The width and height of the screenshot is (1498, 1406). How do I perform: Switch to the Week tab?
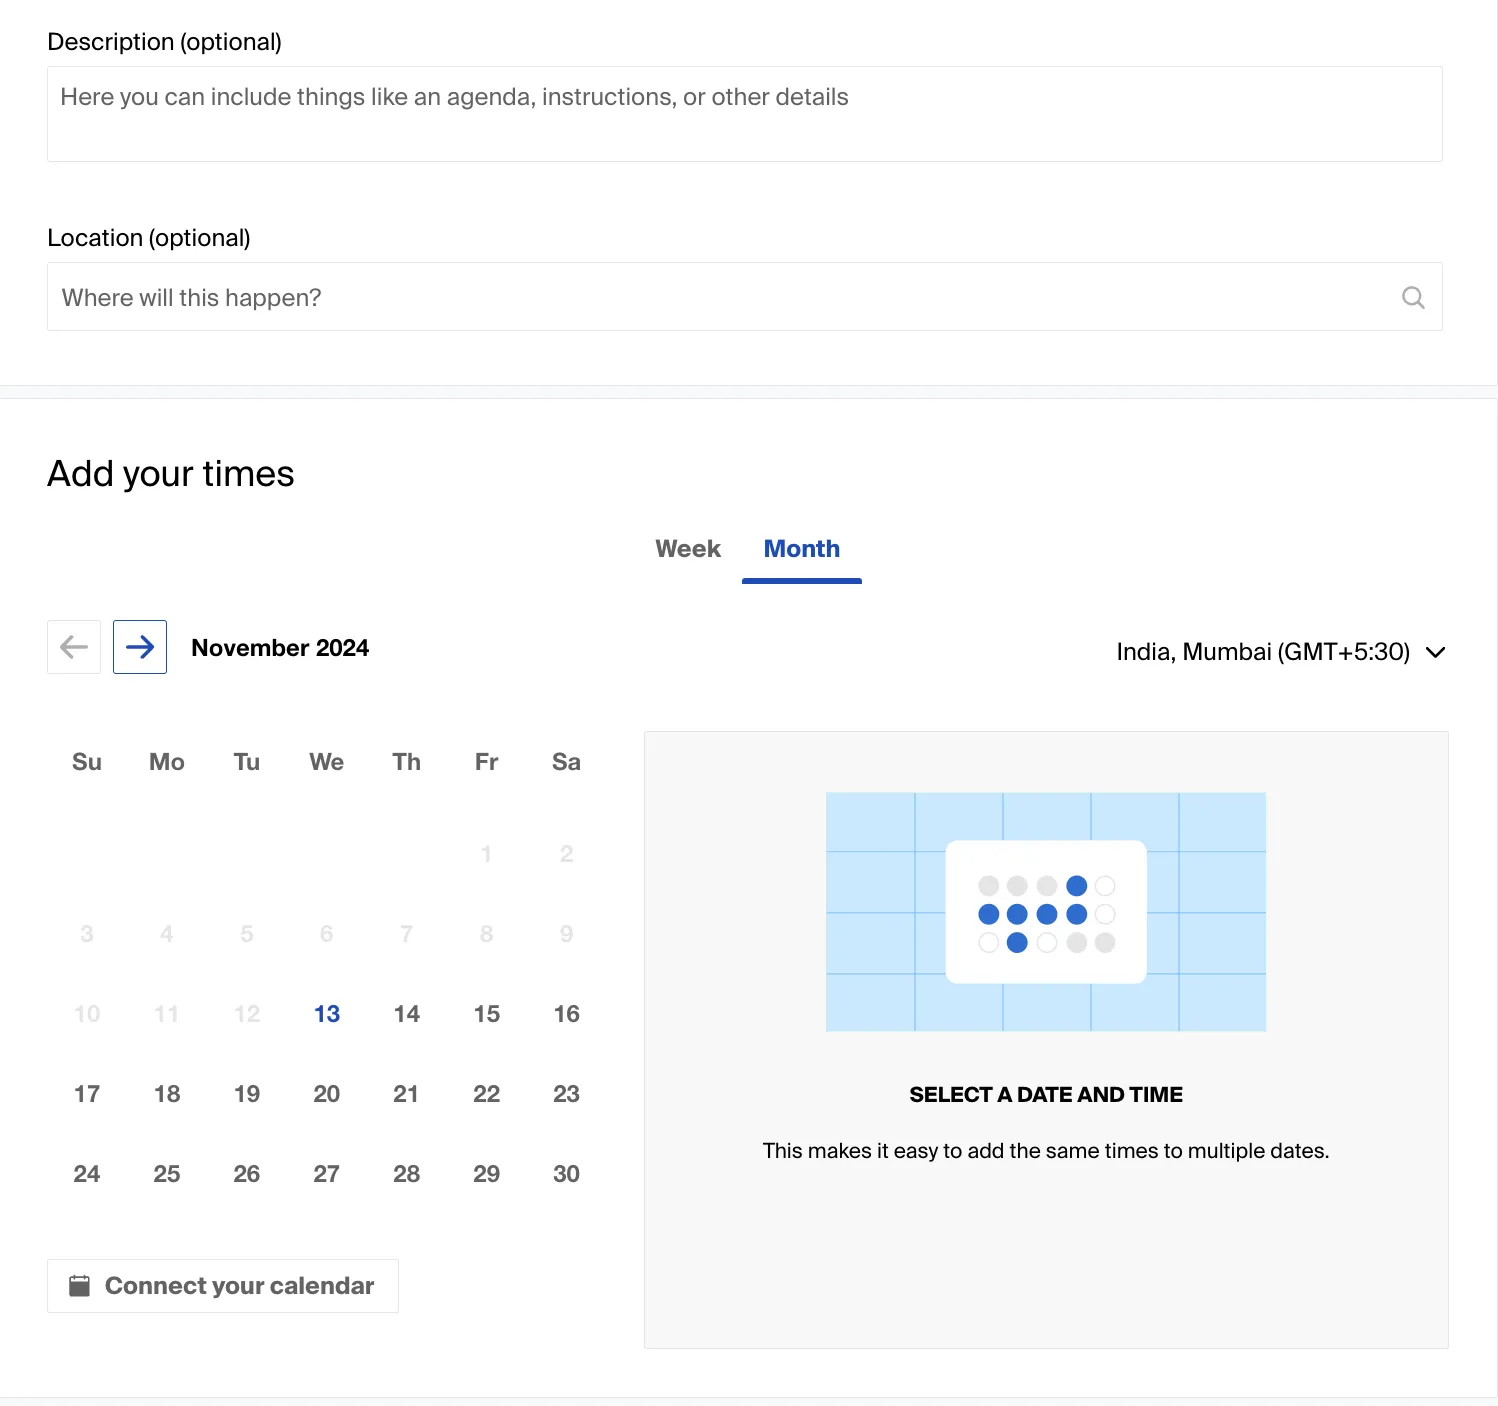(688, 549)
